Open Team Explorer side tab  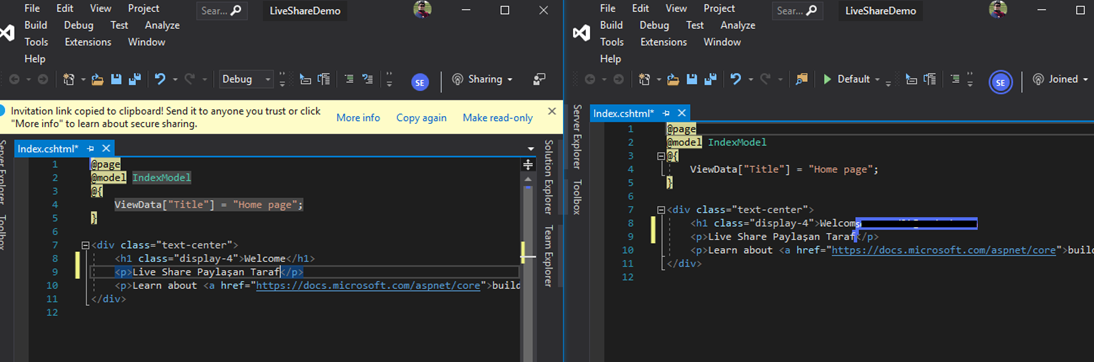548,255
